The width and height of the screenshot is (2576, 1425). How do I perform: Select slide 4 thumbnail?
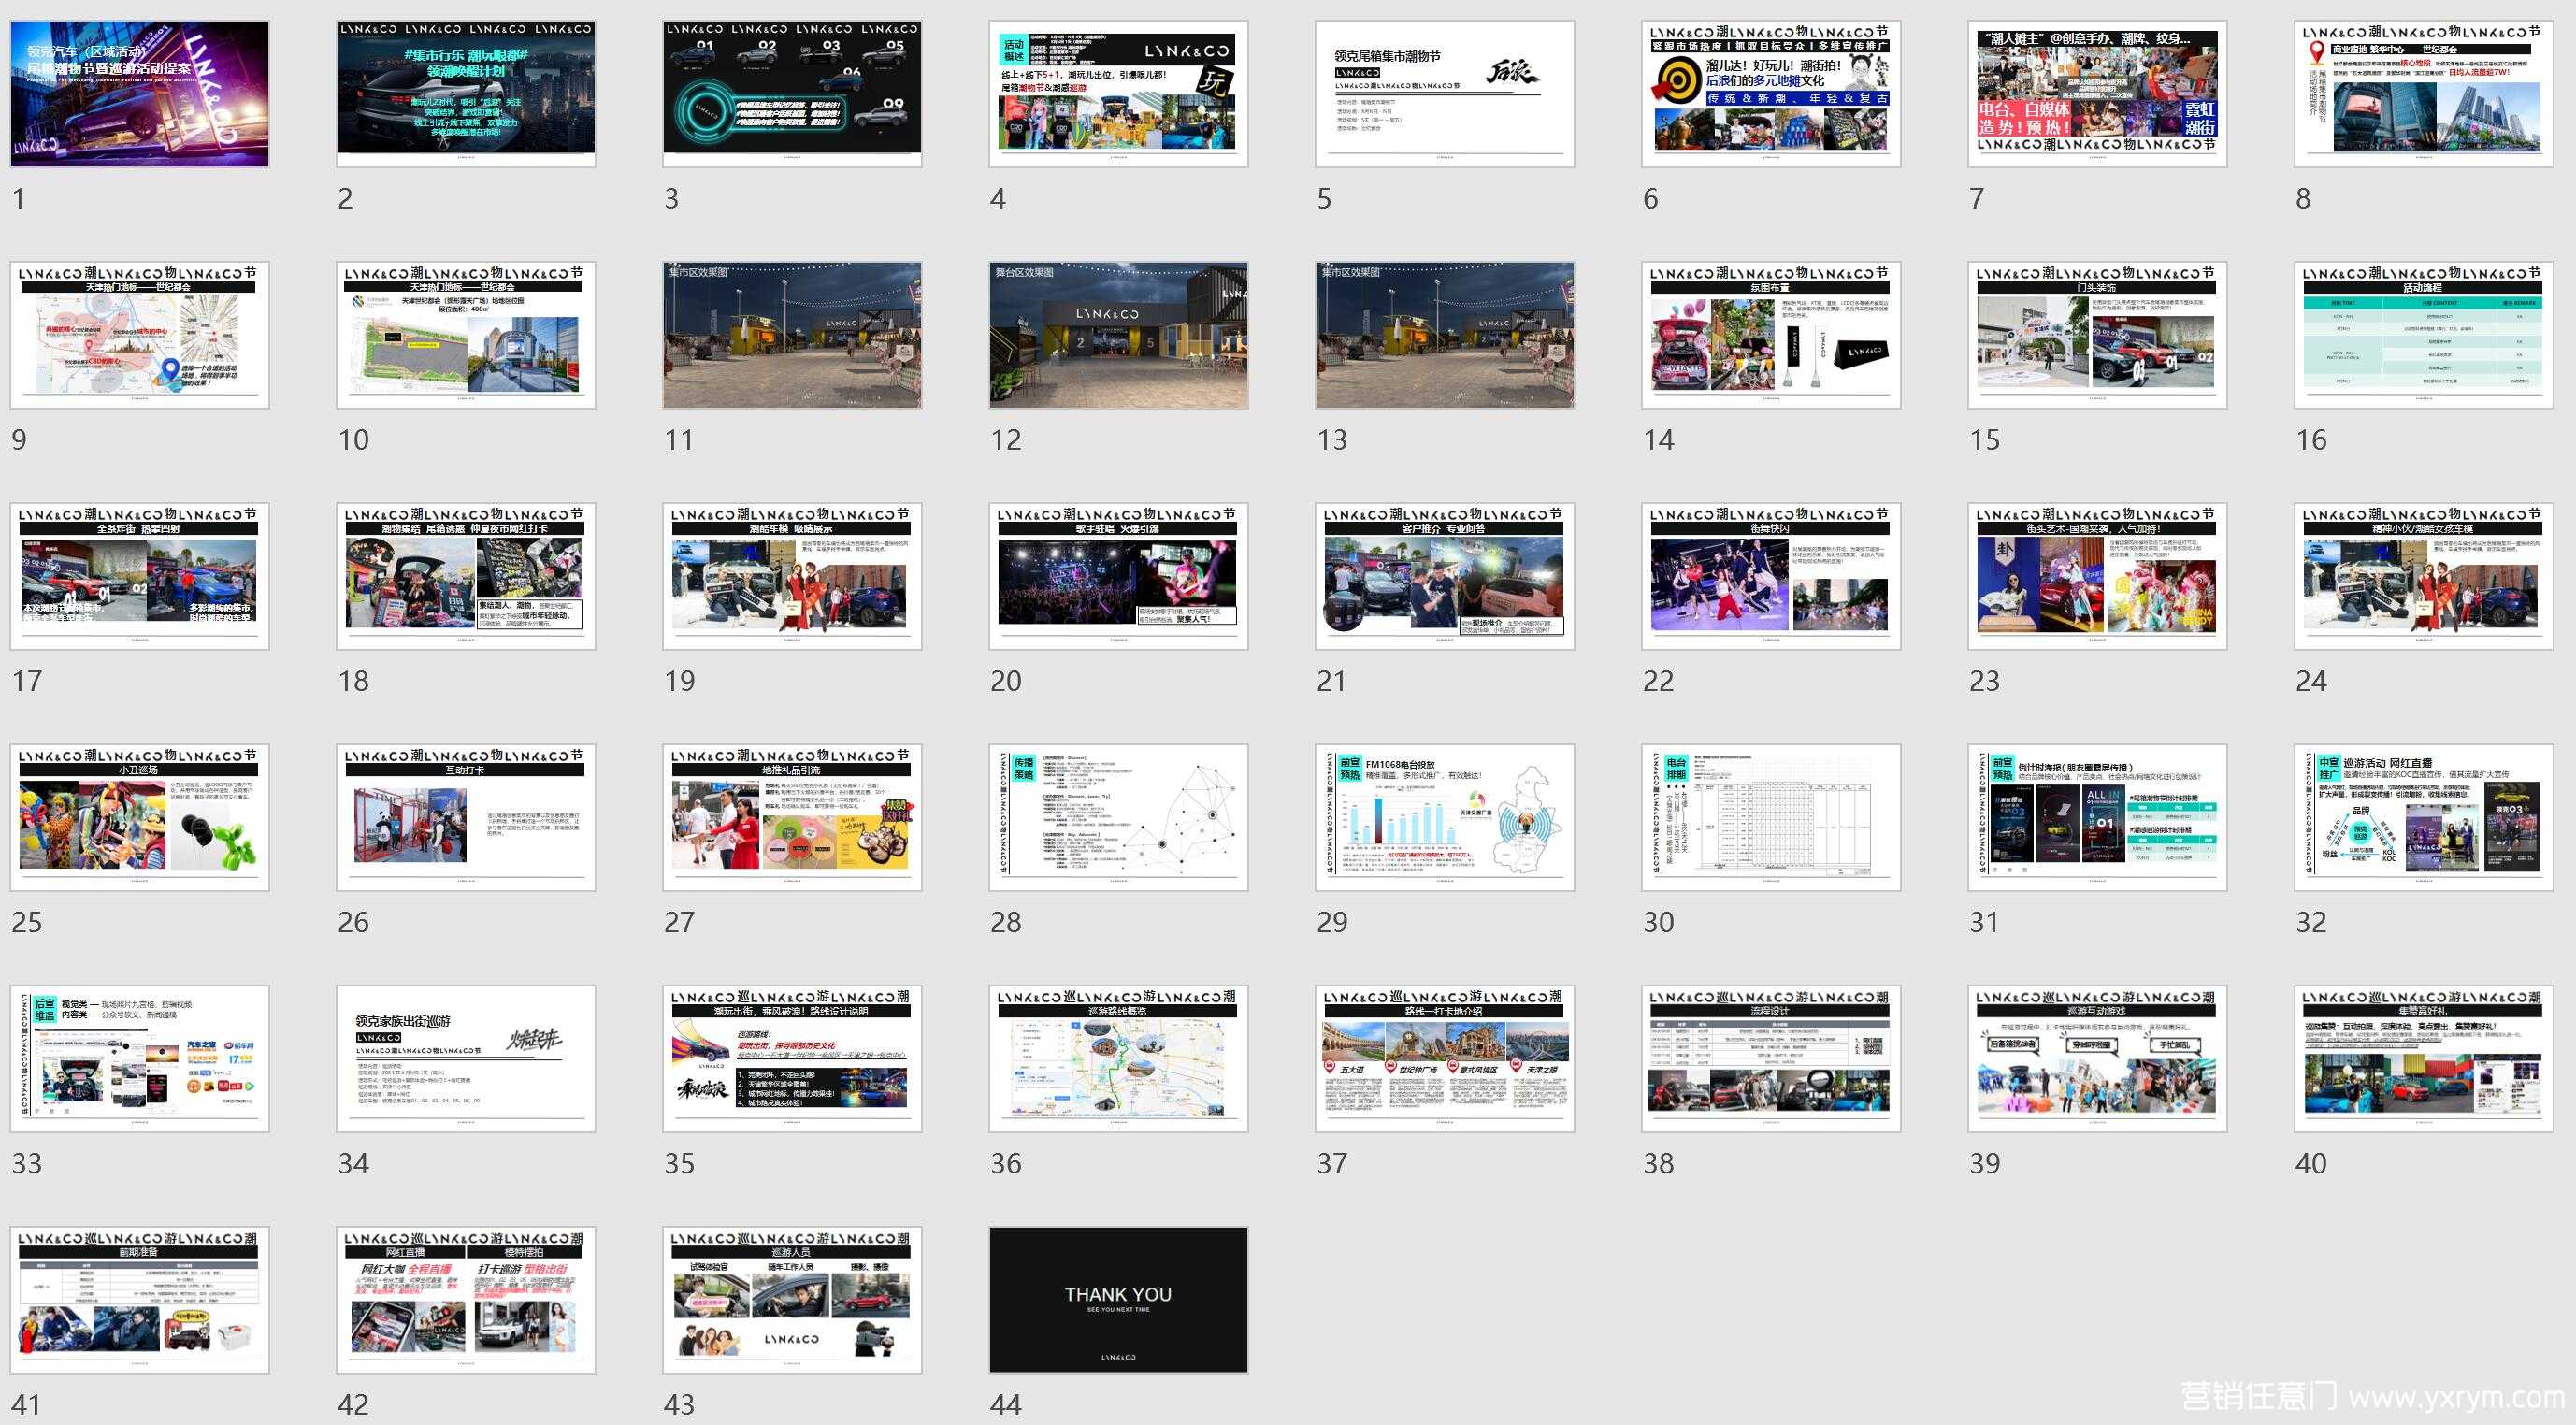click(1119, 94)
